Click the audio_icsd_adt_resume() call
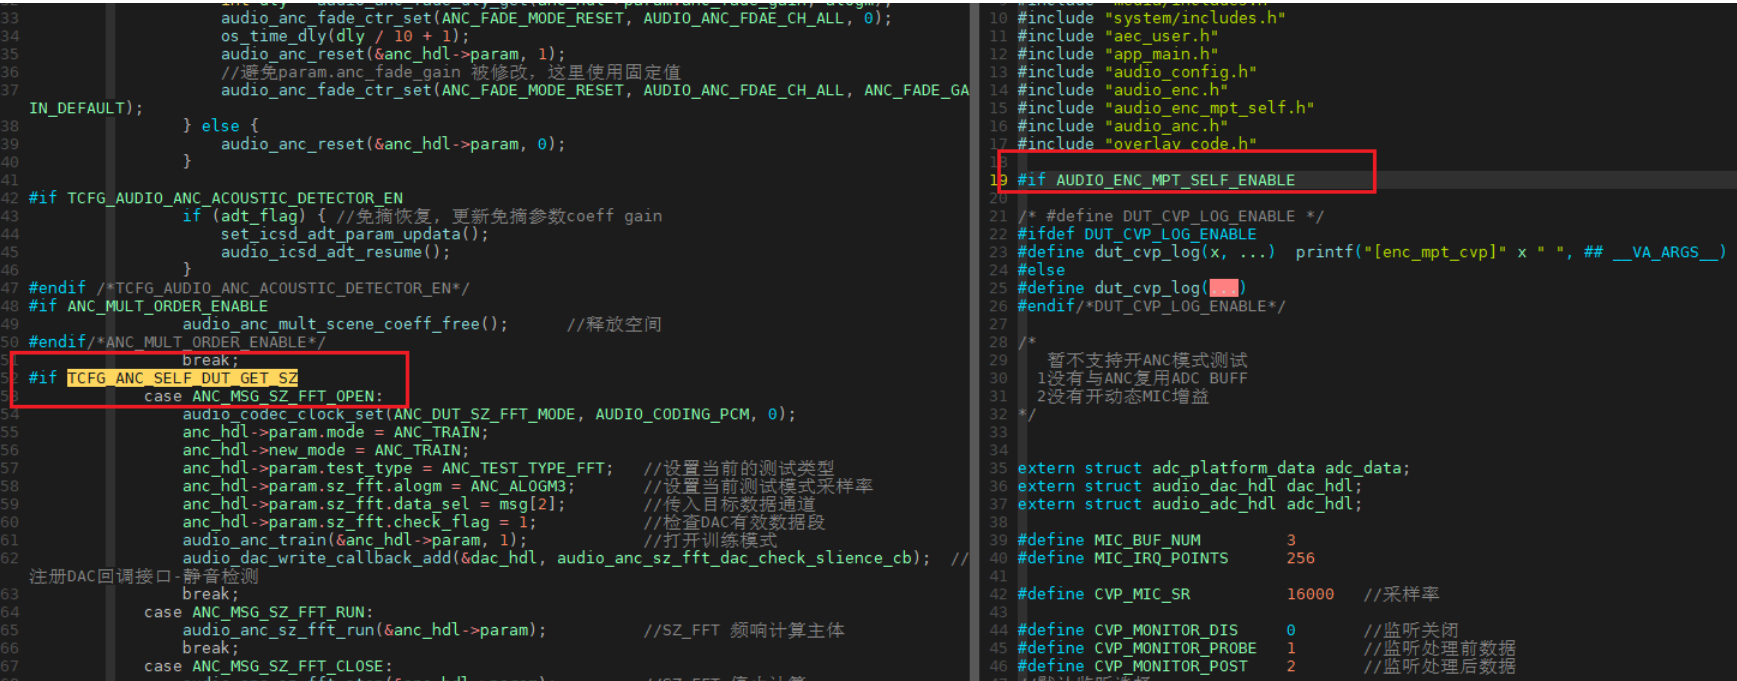1737x681 pixels. tap(336, 252)
